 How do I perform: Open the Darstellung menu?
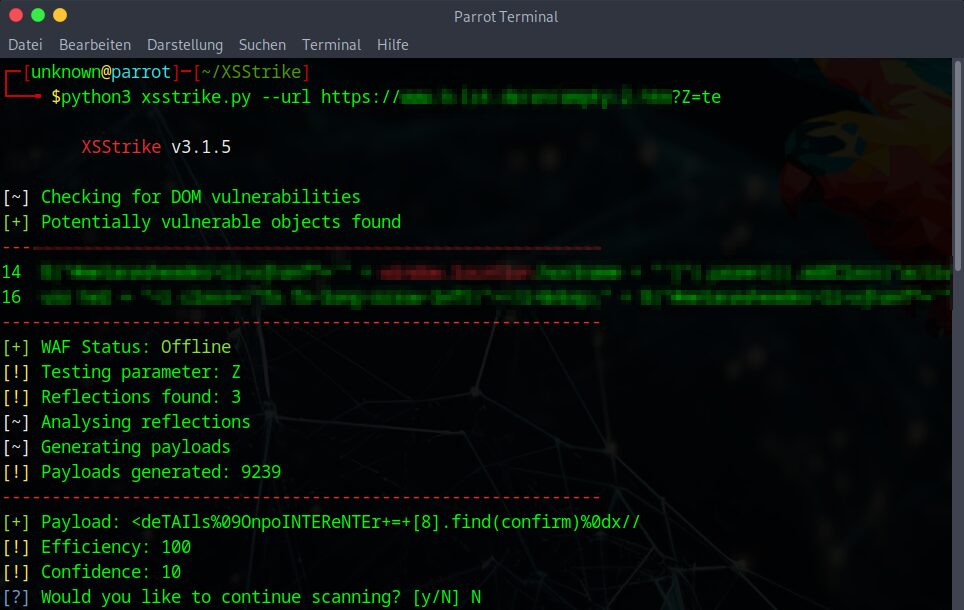184,45
